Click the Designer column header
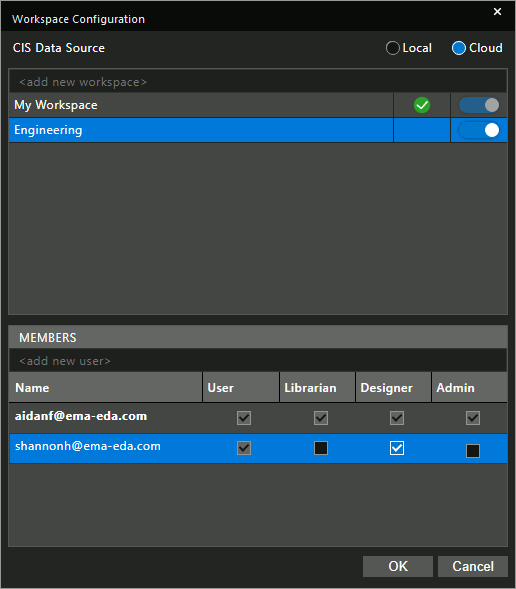This screenshot has height=589, width=516. pyautogui.click(x=393, y=388)
